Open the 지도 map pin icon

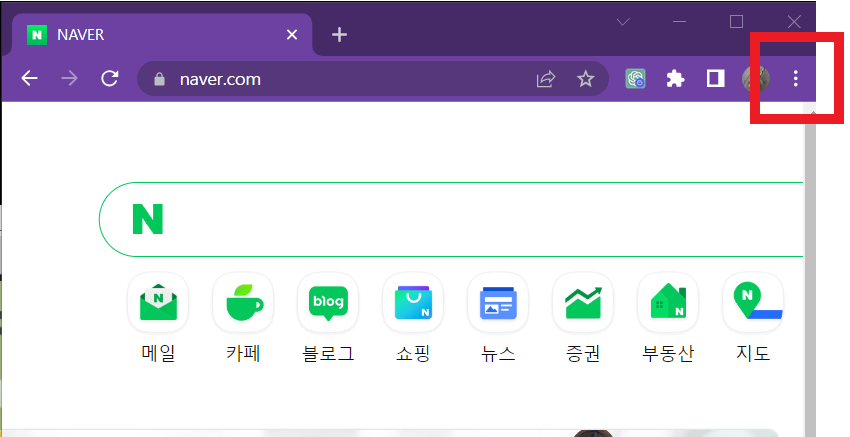pyautogui.click(x=753, y=302)
